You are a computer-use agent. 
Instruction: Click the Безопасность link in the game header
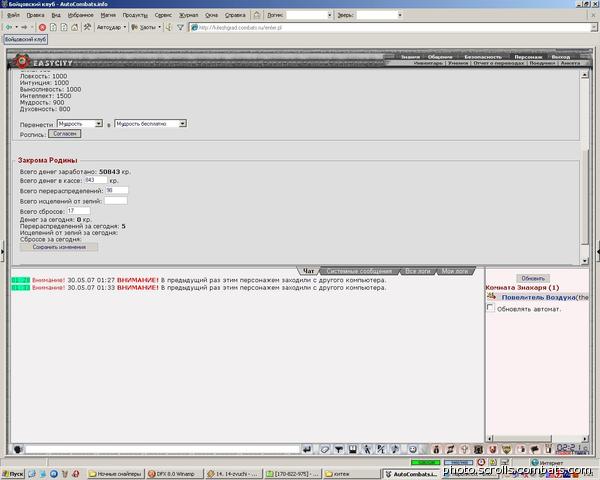(x=483, y=57)
